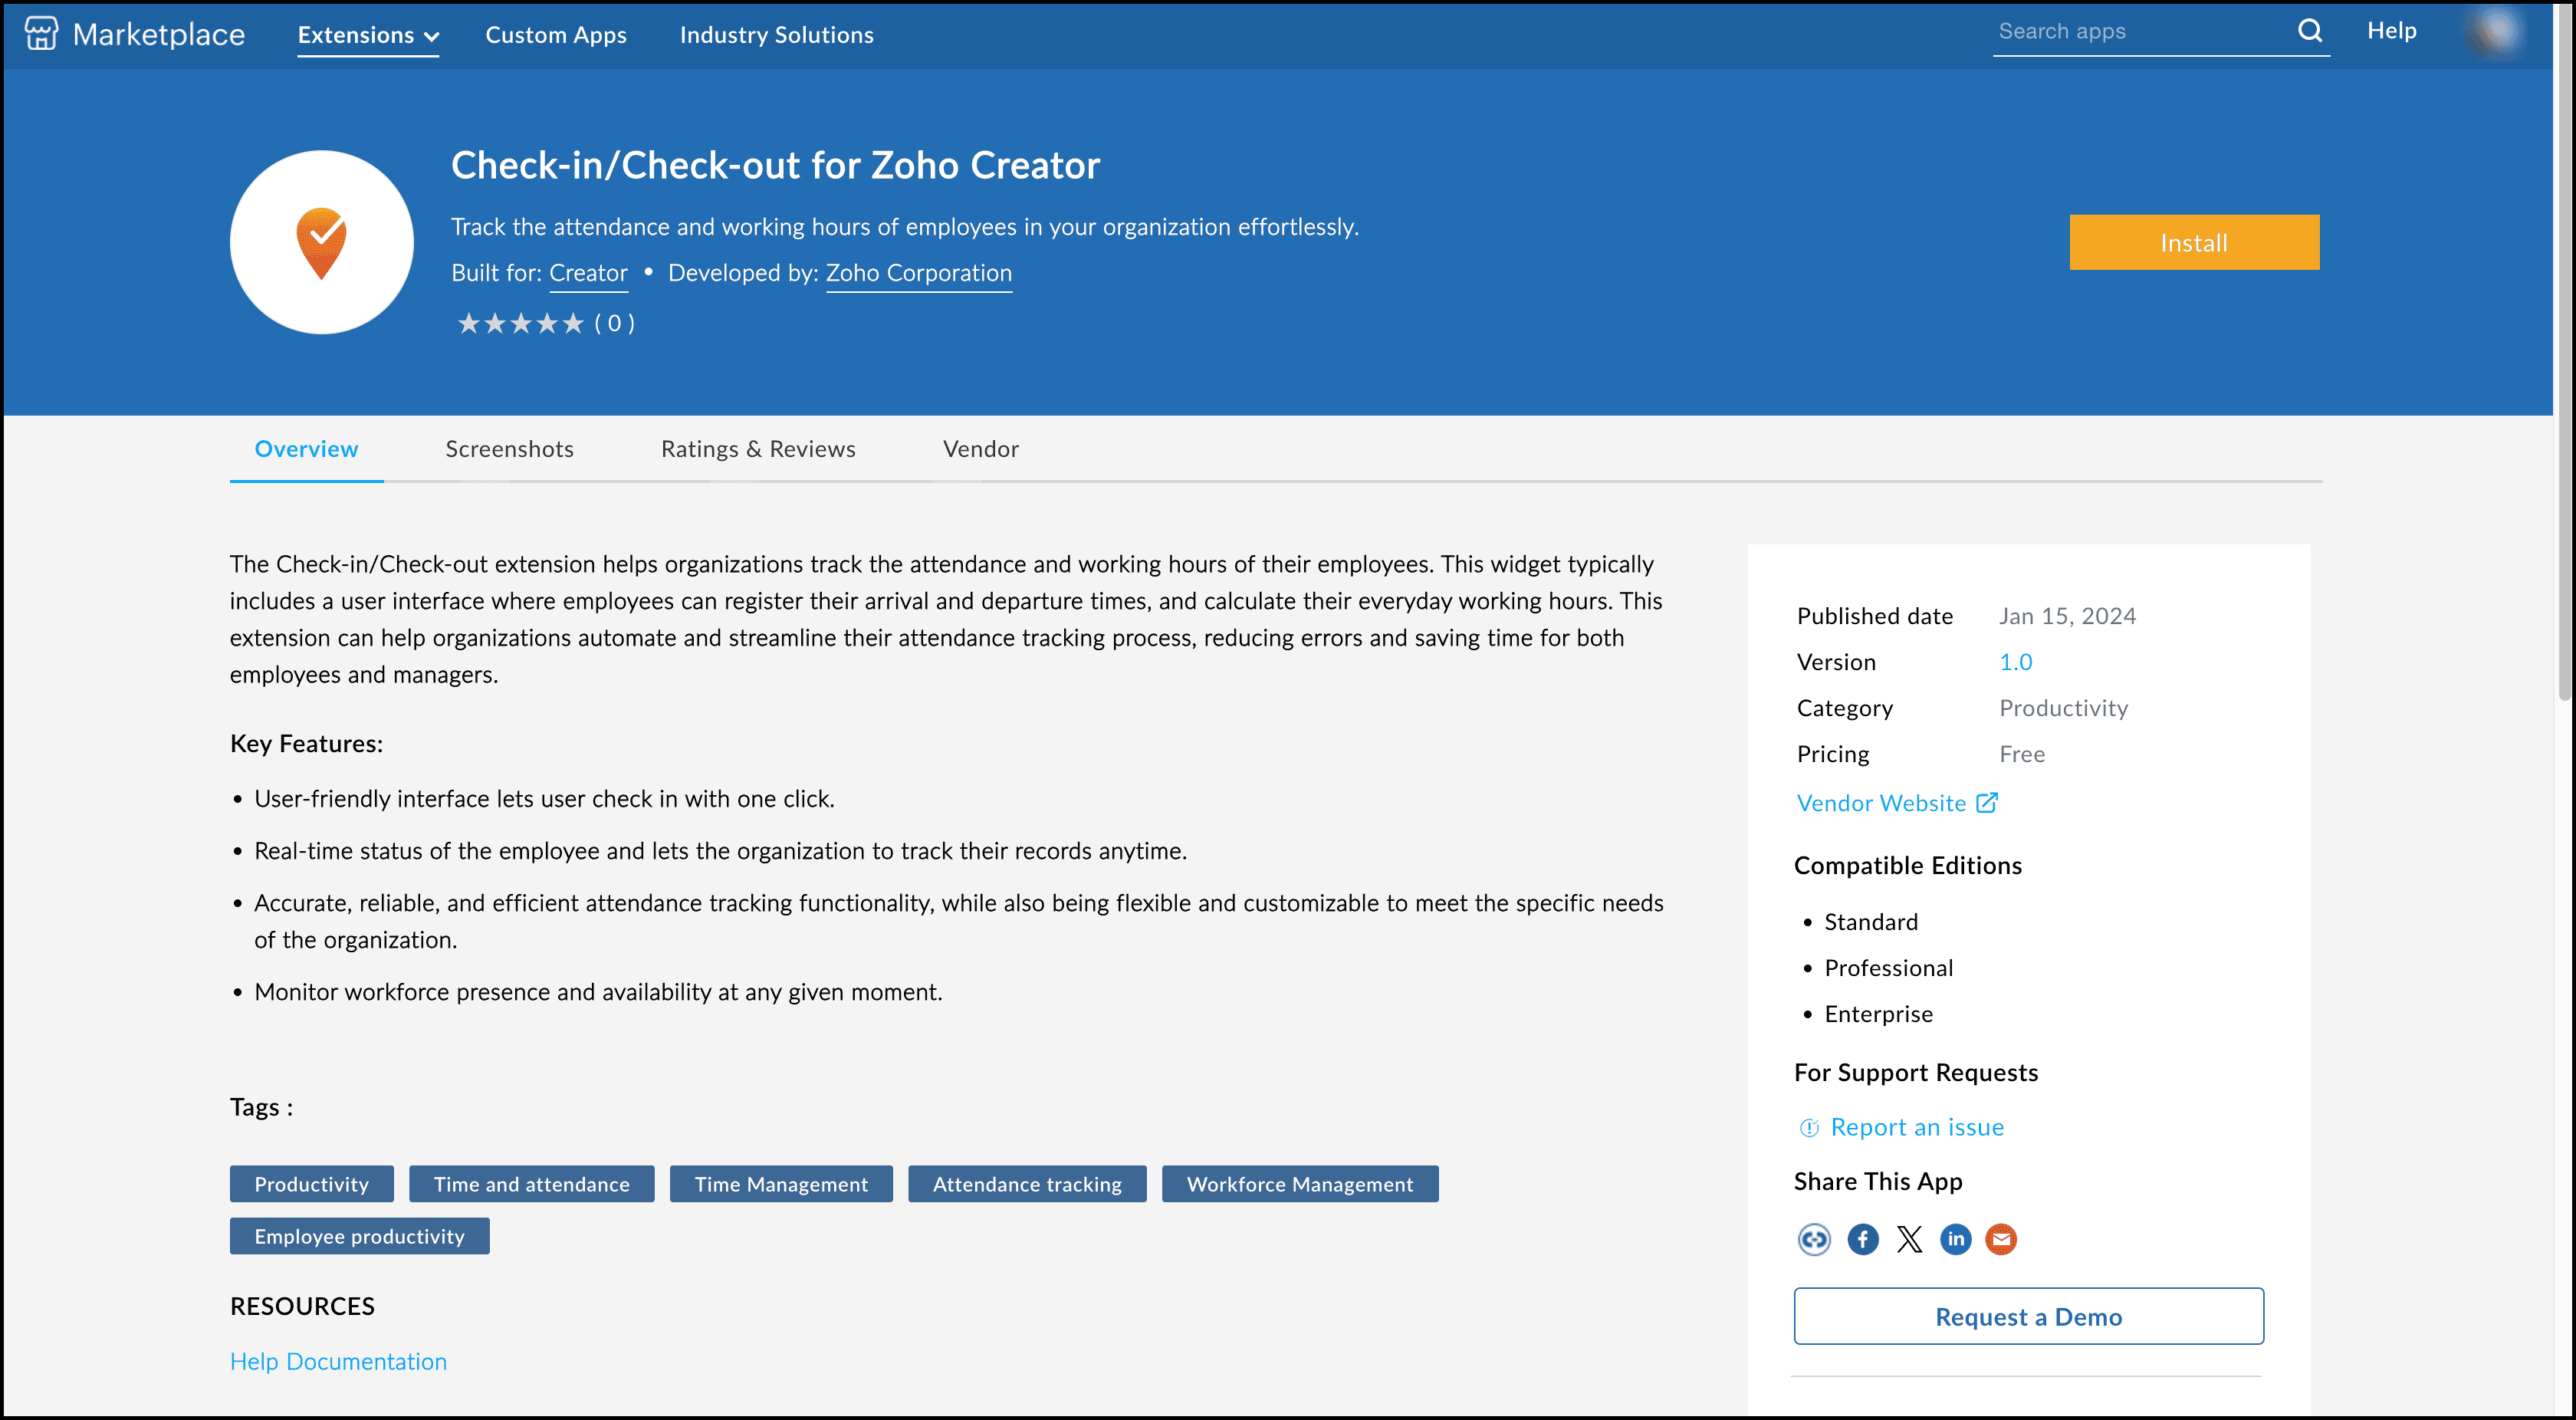The height and width of the screenshot is (1420, 2576).
Task: Click the Marketplace store logo icon
Action: point(41,33)
